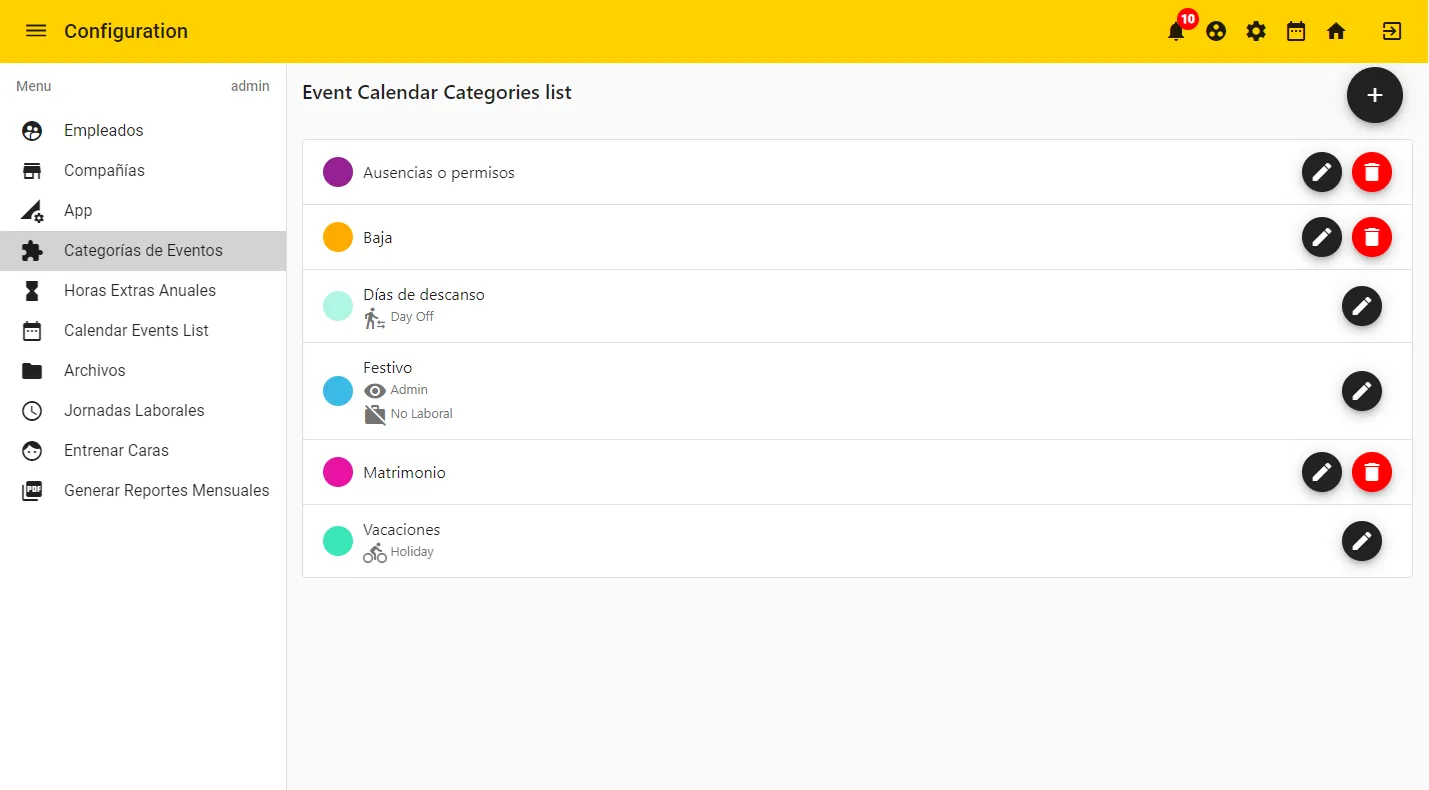Edit the Vacaciones category

(x=1361, y=541)
